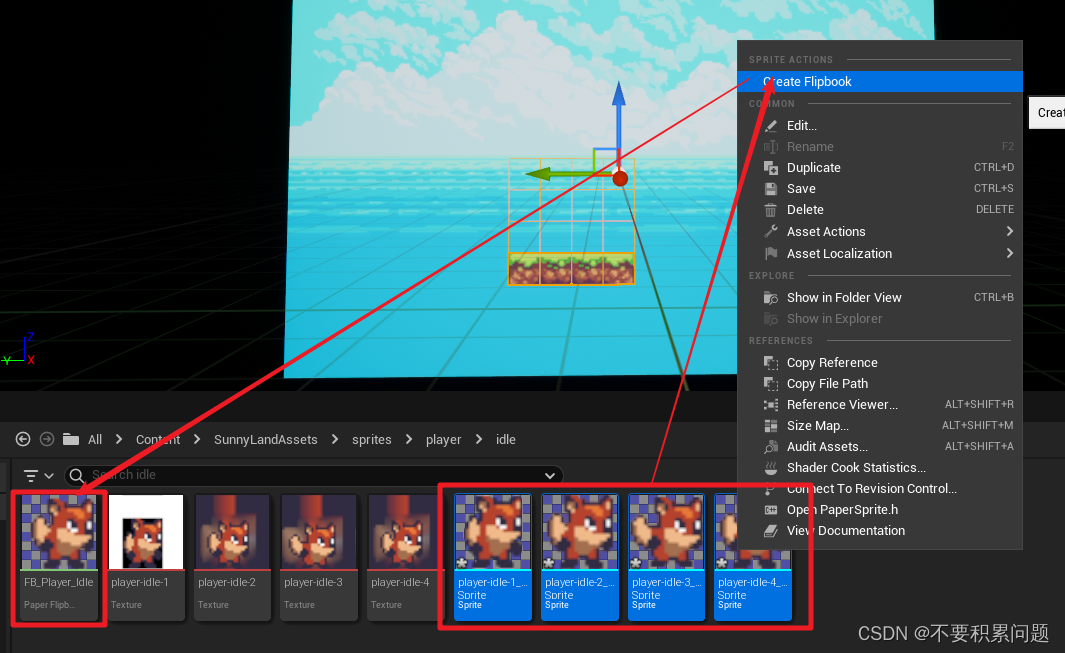
Task: Click the Size Map icon
Action: click(x=770, y=426)
